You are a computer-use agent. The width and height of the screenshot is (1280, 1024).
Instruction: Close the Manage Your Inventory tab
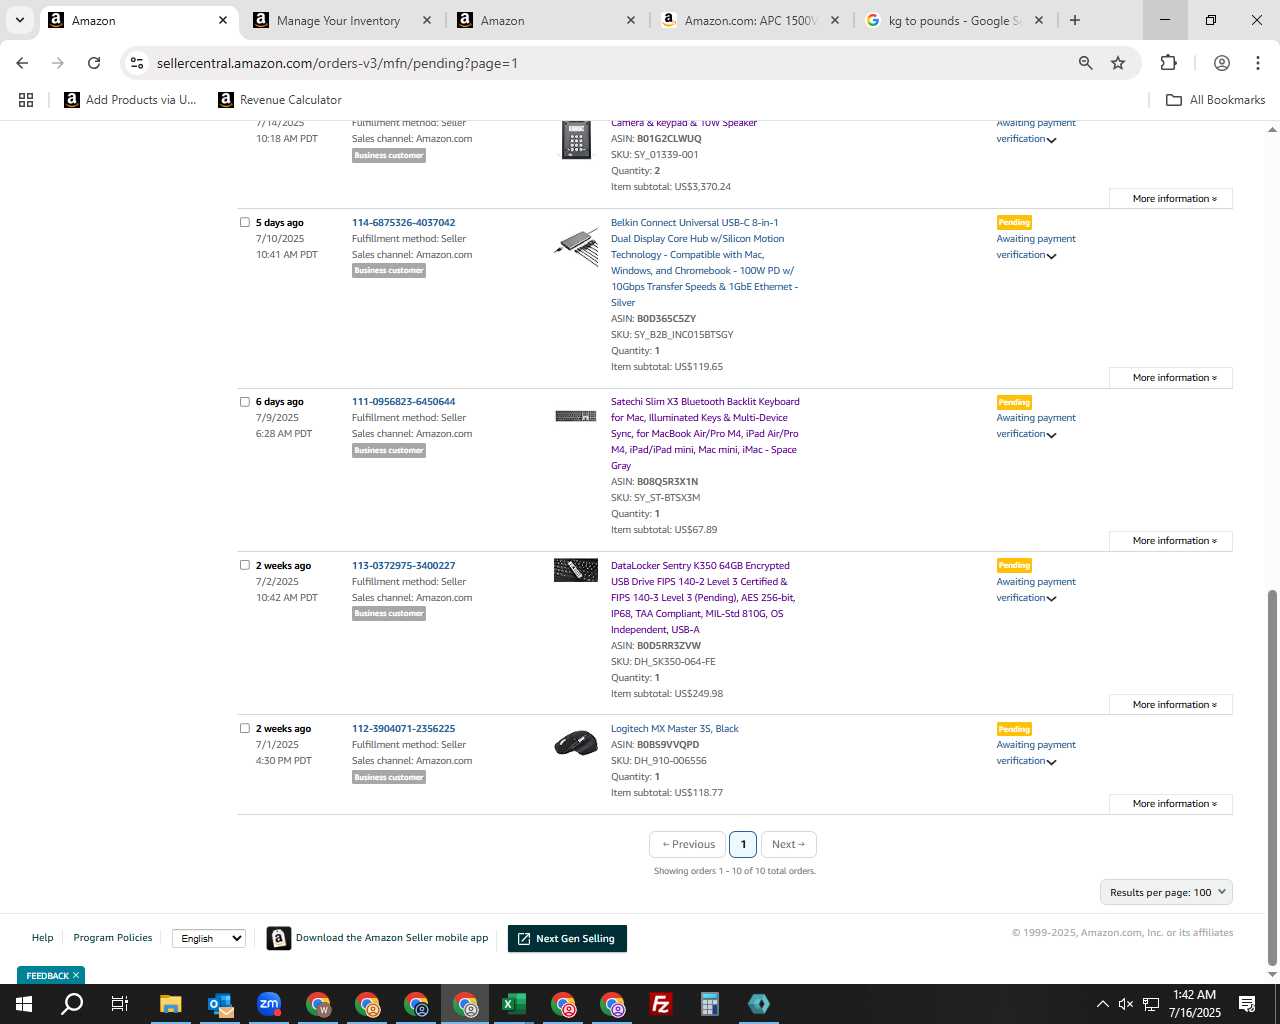[x=426, y=20]
